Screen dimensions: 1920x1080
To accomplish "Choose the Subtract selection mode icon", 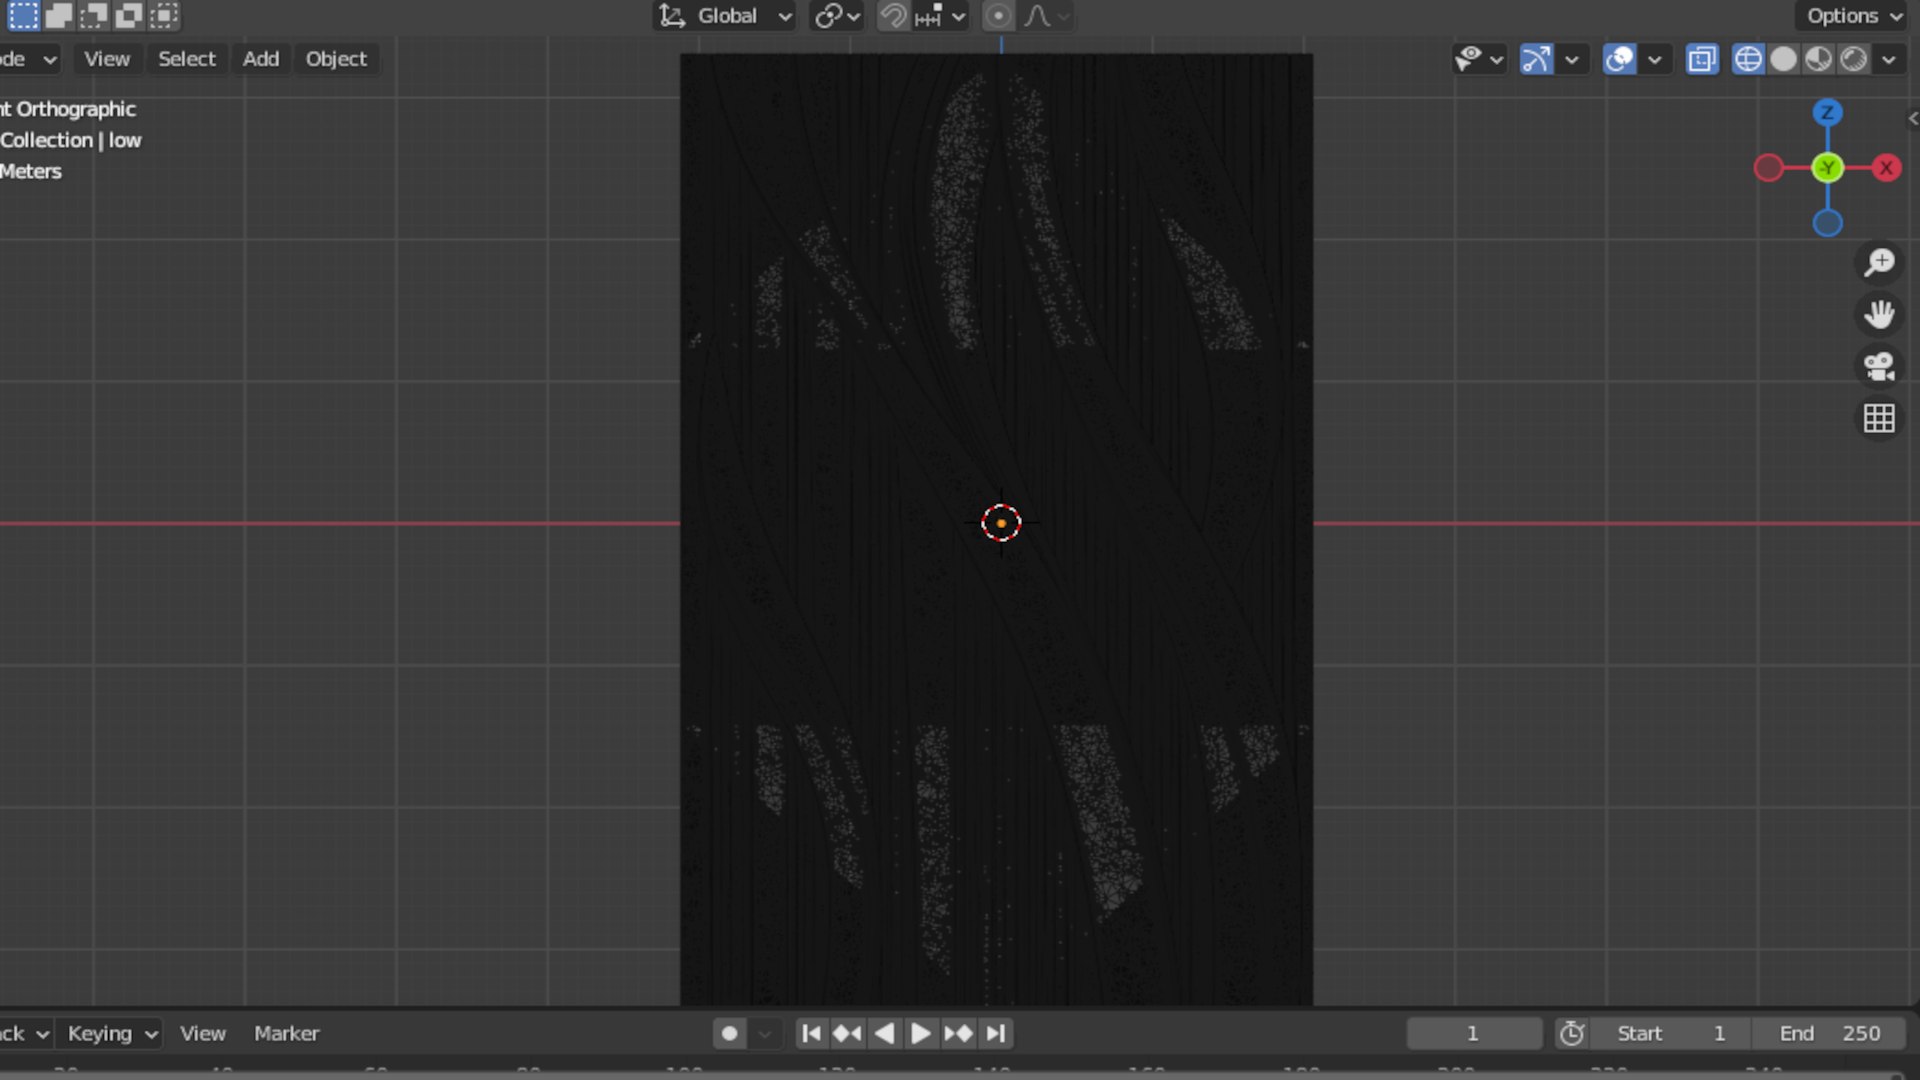I will 94,15.
